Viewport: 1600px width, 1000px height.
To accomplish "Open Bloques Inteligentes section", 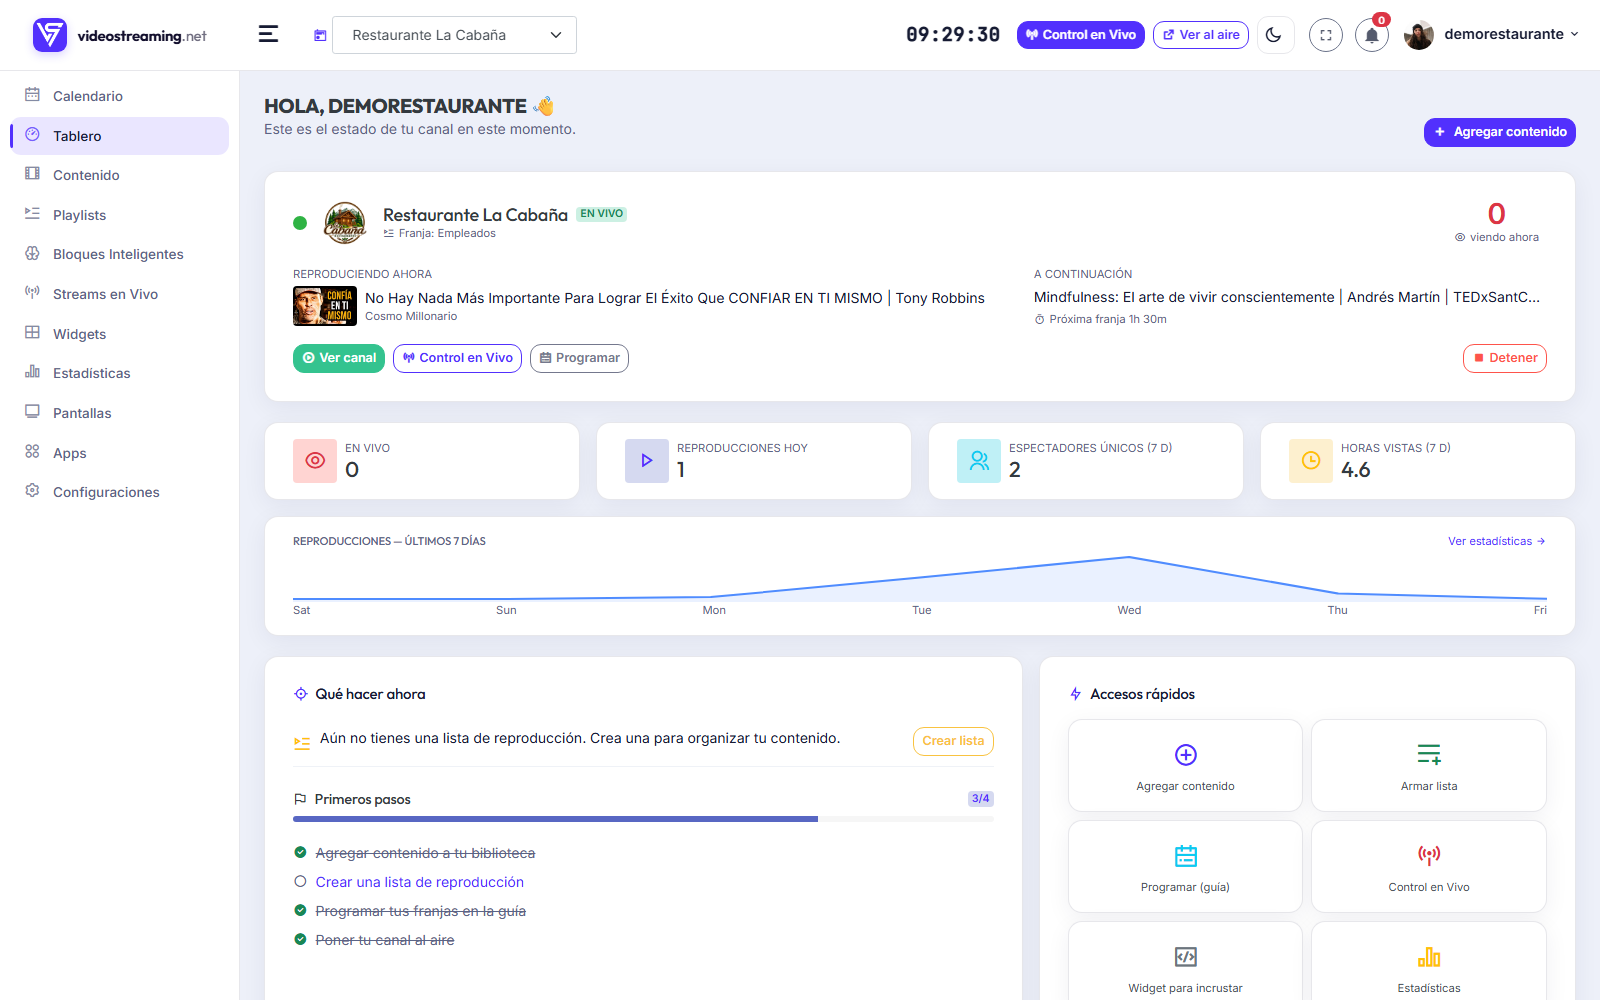I will (x=120, y=254).
